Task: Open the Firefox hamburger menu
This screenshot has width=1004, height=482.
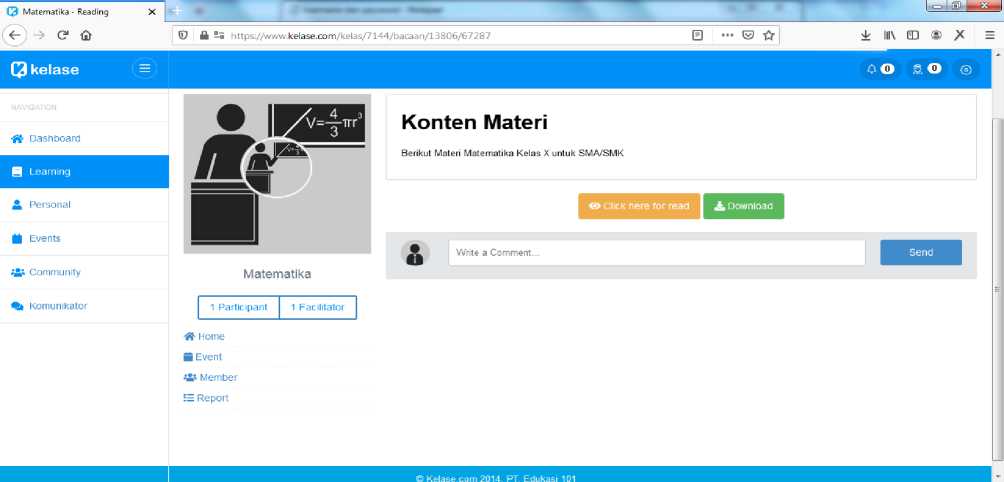Action: click(990, 36)
